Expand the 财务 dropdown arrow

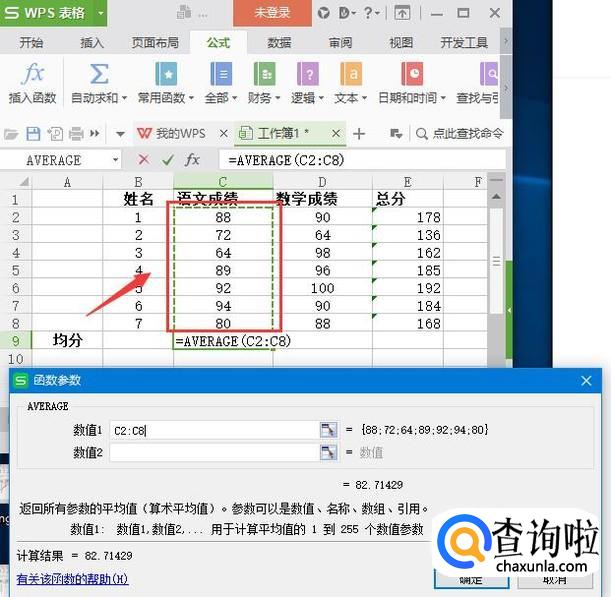[x=278, y=98]
